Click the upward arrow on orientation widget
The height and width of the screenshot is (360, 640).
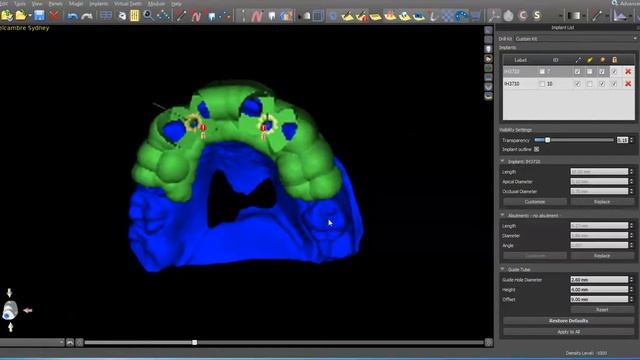[10, 327]
